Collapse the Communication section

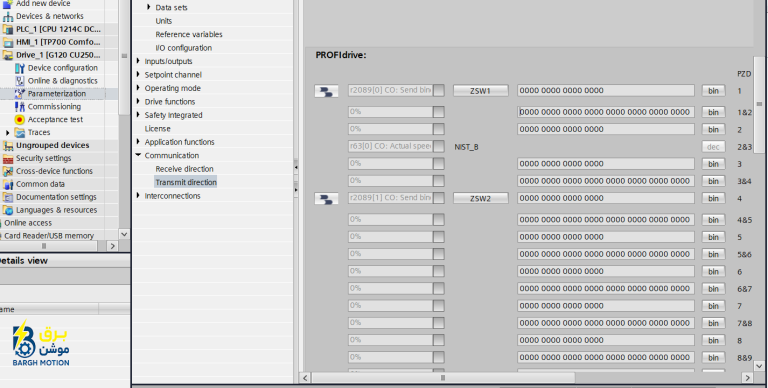coord(138,155)
